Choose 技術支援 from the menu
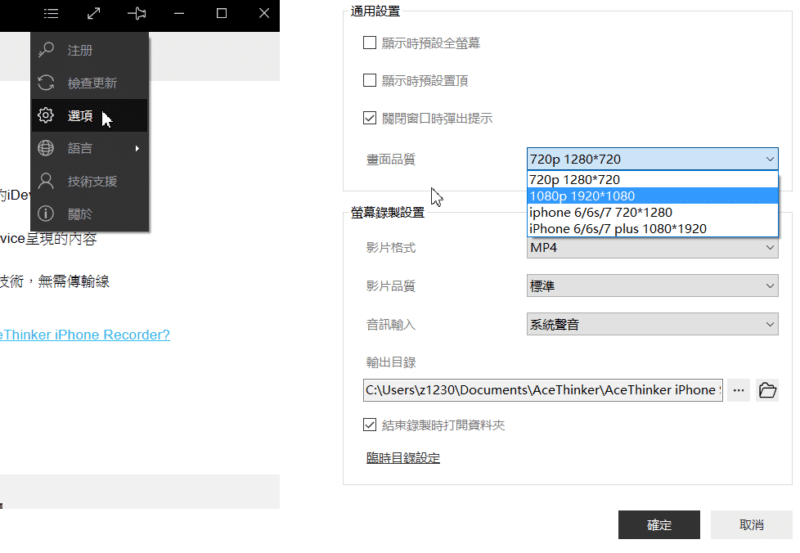 pyautogui.click(x=90, y=181)
